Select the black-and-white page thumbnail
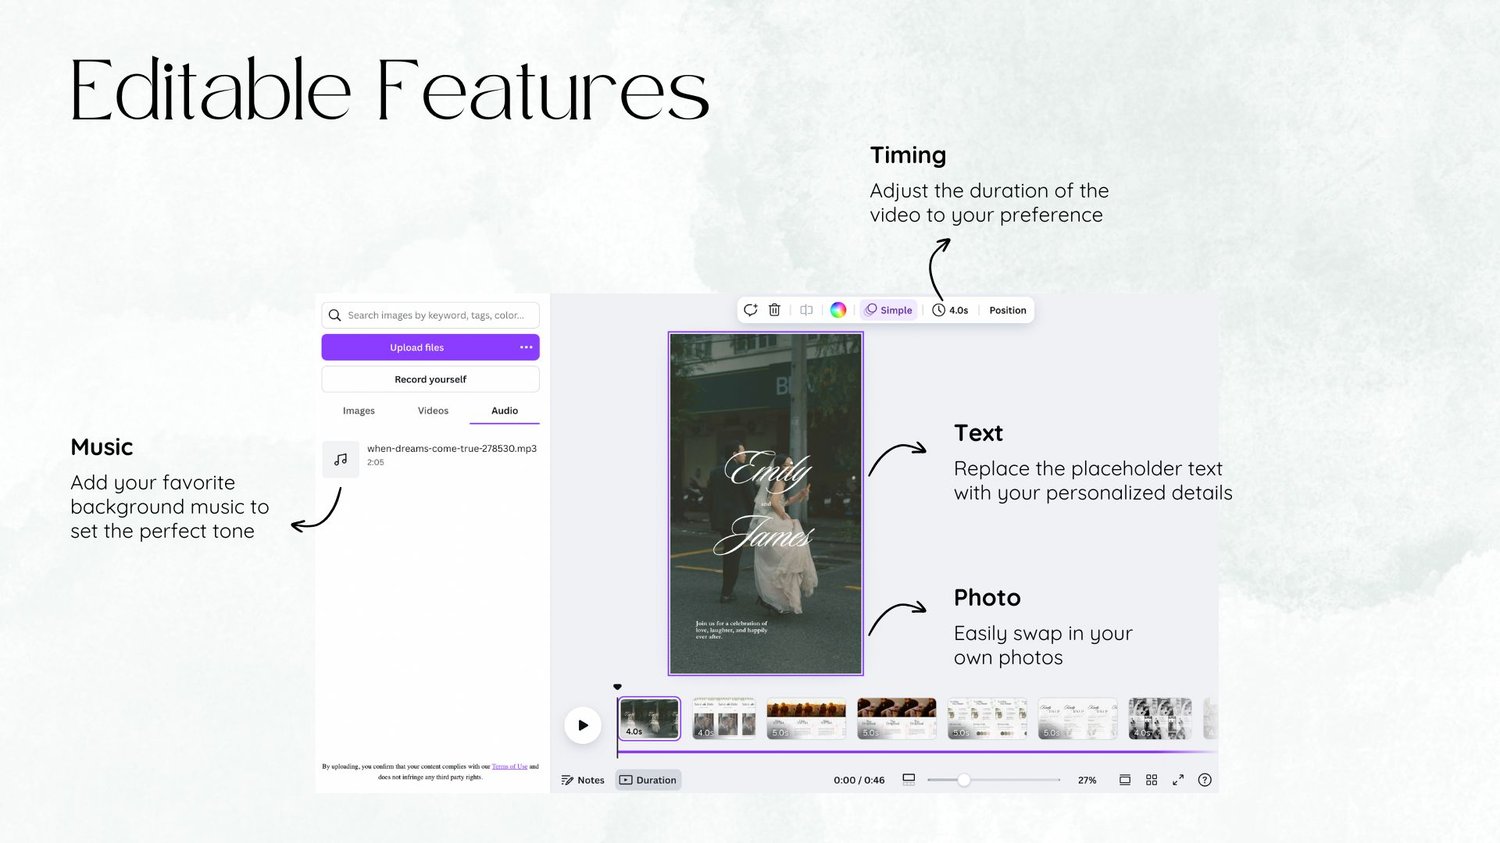1500x843 pixels. [x=1160, y=718]
